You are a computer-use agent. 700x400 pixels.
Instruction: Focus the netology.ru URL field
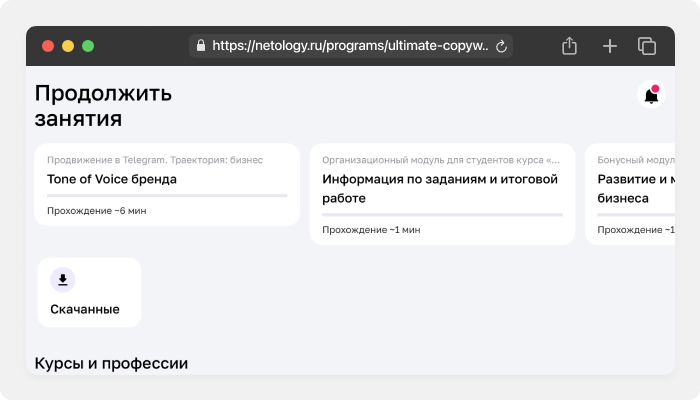[350, 46]
